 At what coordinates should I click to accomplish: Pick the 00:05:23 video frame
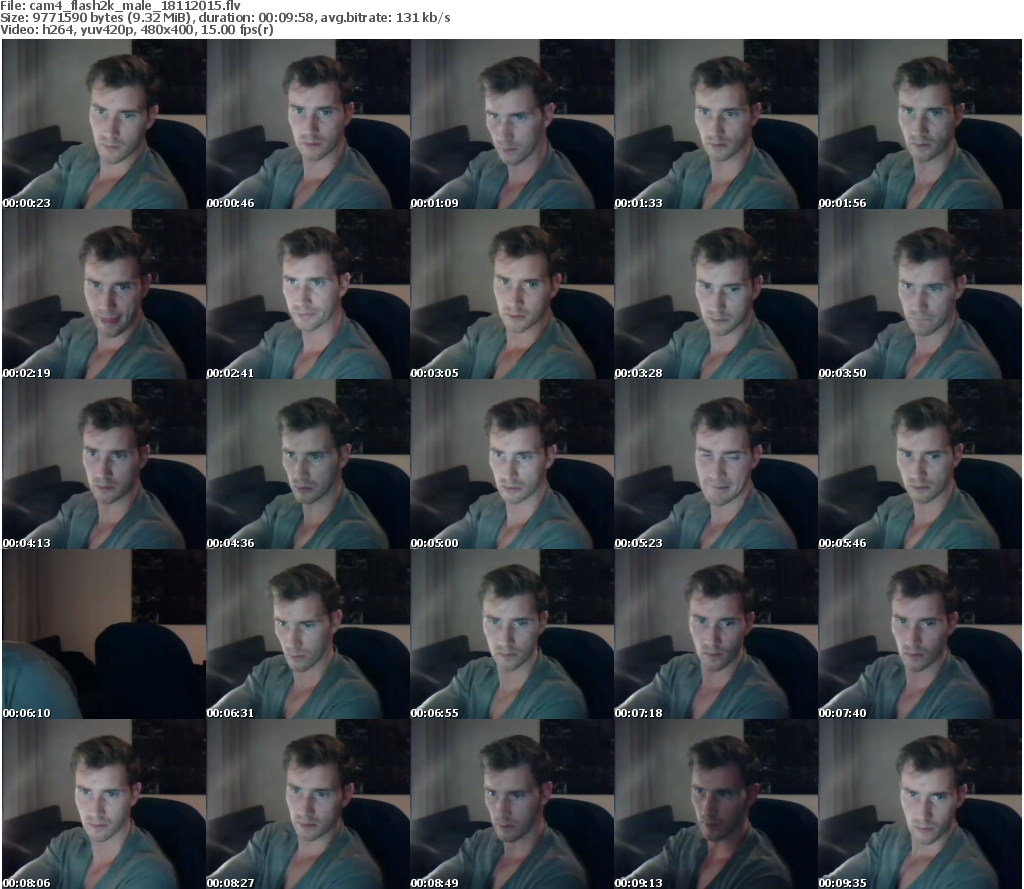click(x=716, y=464)
